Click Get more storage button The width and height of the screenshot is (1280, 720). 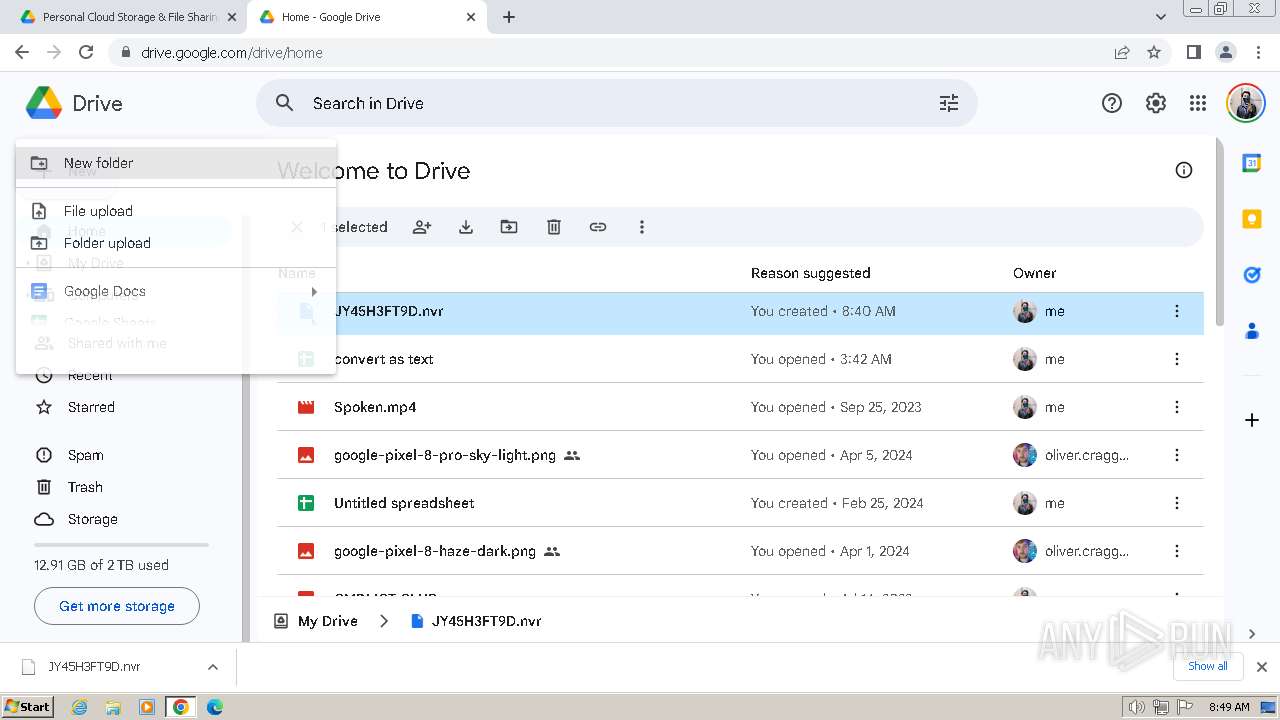tap(117, 606)
